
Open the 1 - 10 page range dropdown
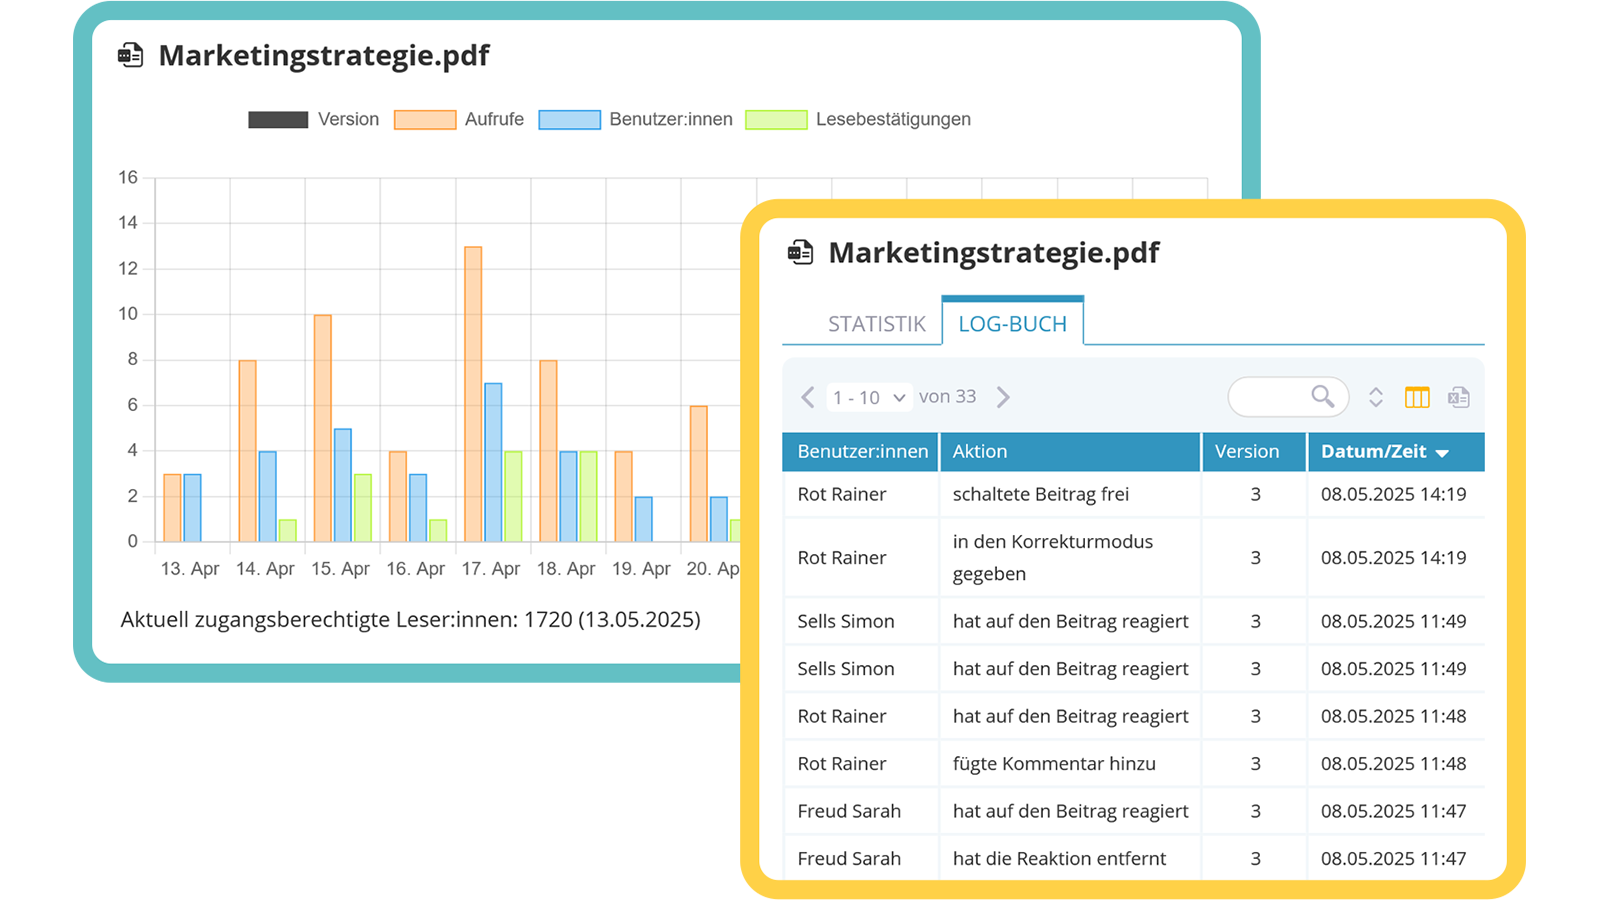868,397
